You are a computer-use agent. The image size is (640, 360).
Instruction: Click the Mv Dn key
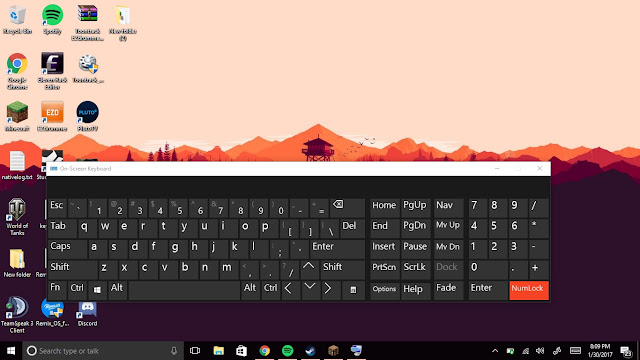tap(448, 249)
